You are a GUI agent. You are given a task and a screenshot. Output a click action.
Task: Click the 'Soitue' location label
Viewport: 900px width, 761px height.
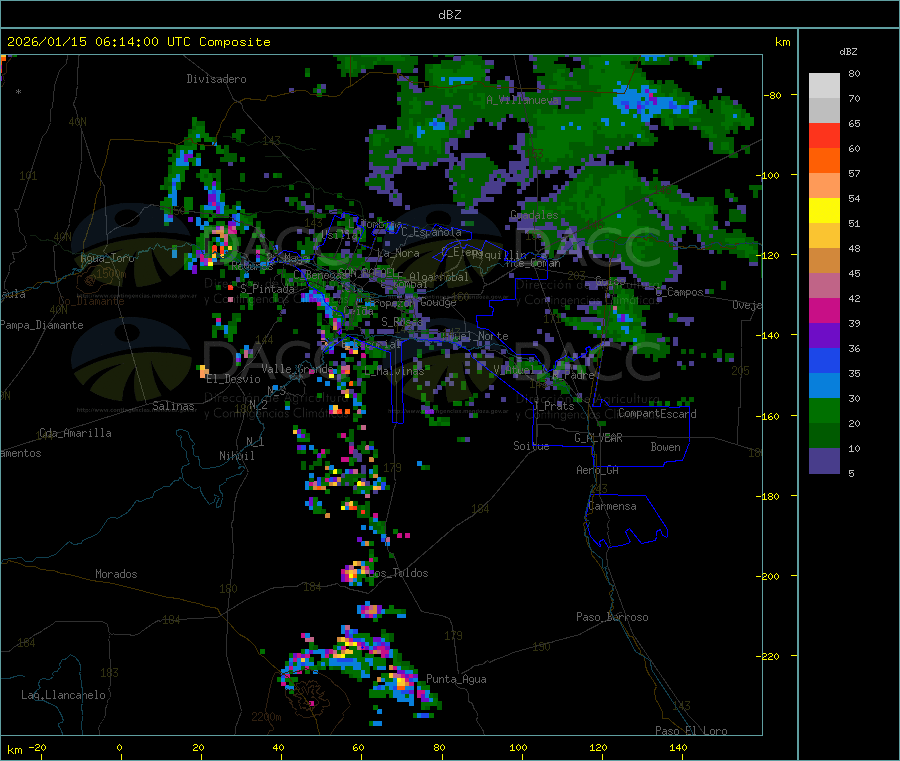pos(531,446)
